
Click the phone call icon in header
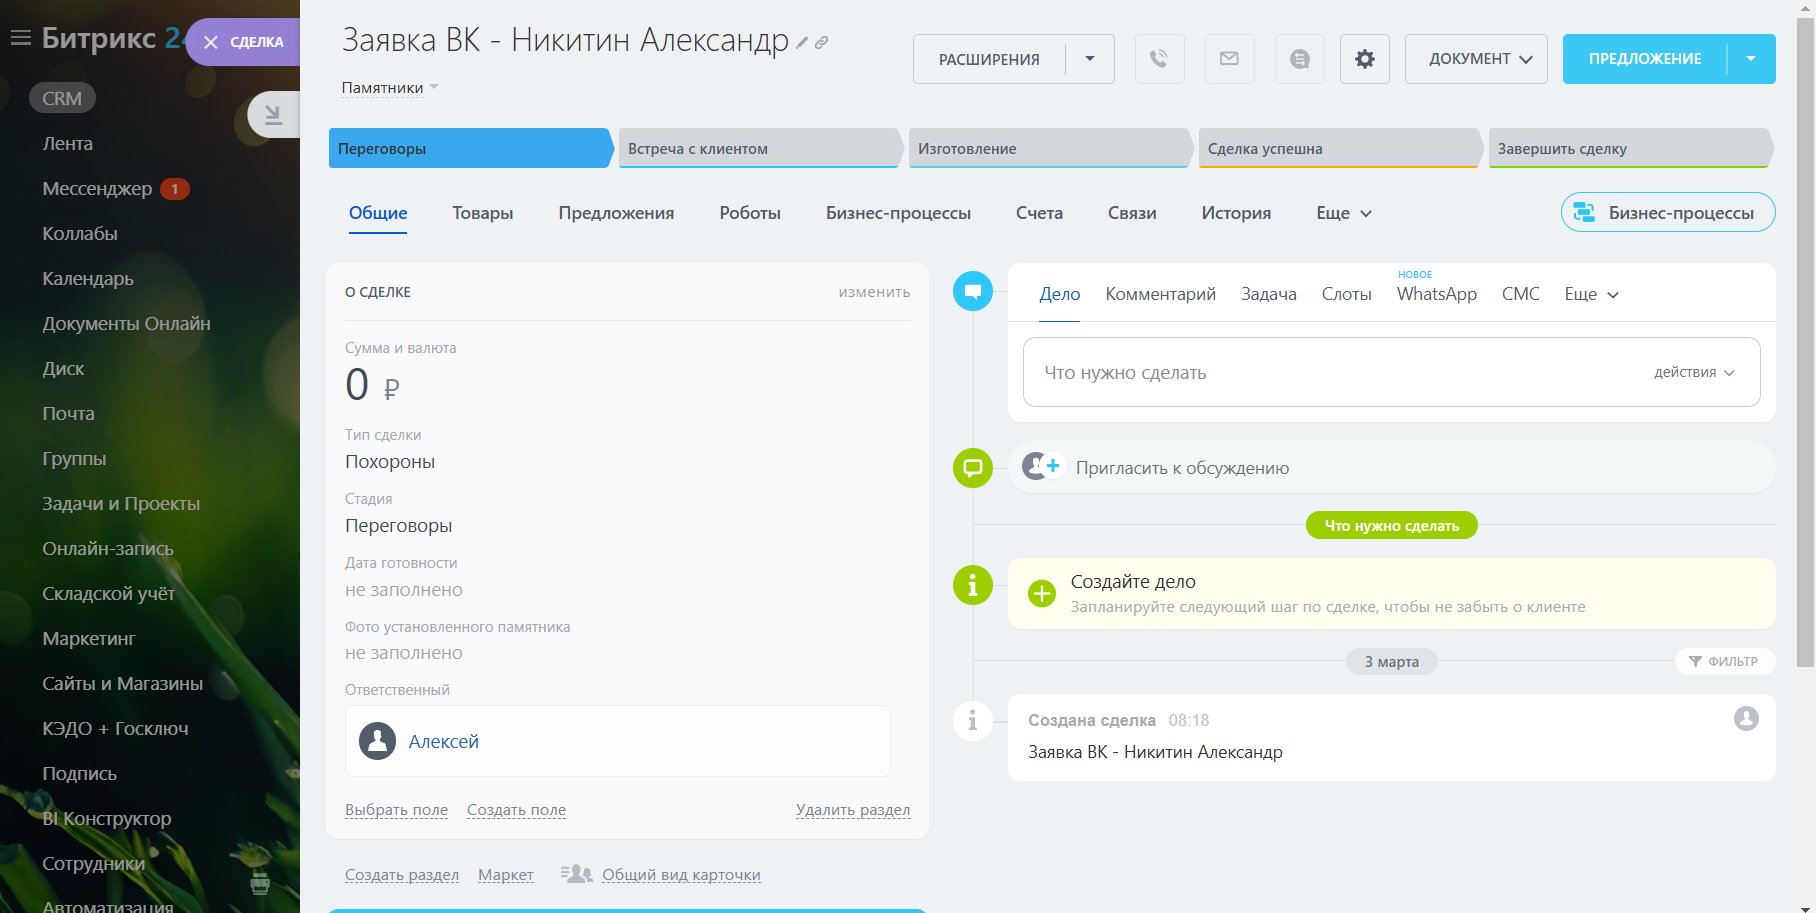[x=1159, y=59]
